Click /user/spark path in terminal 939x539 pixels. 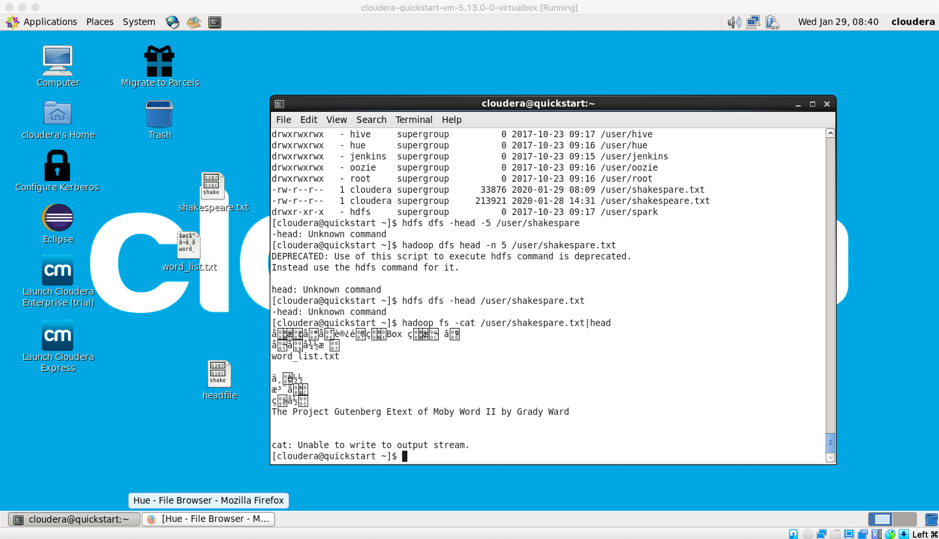629,212
